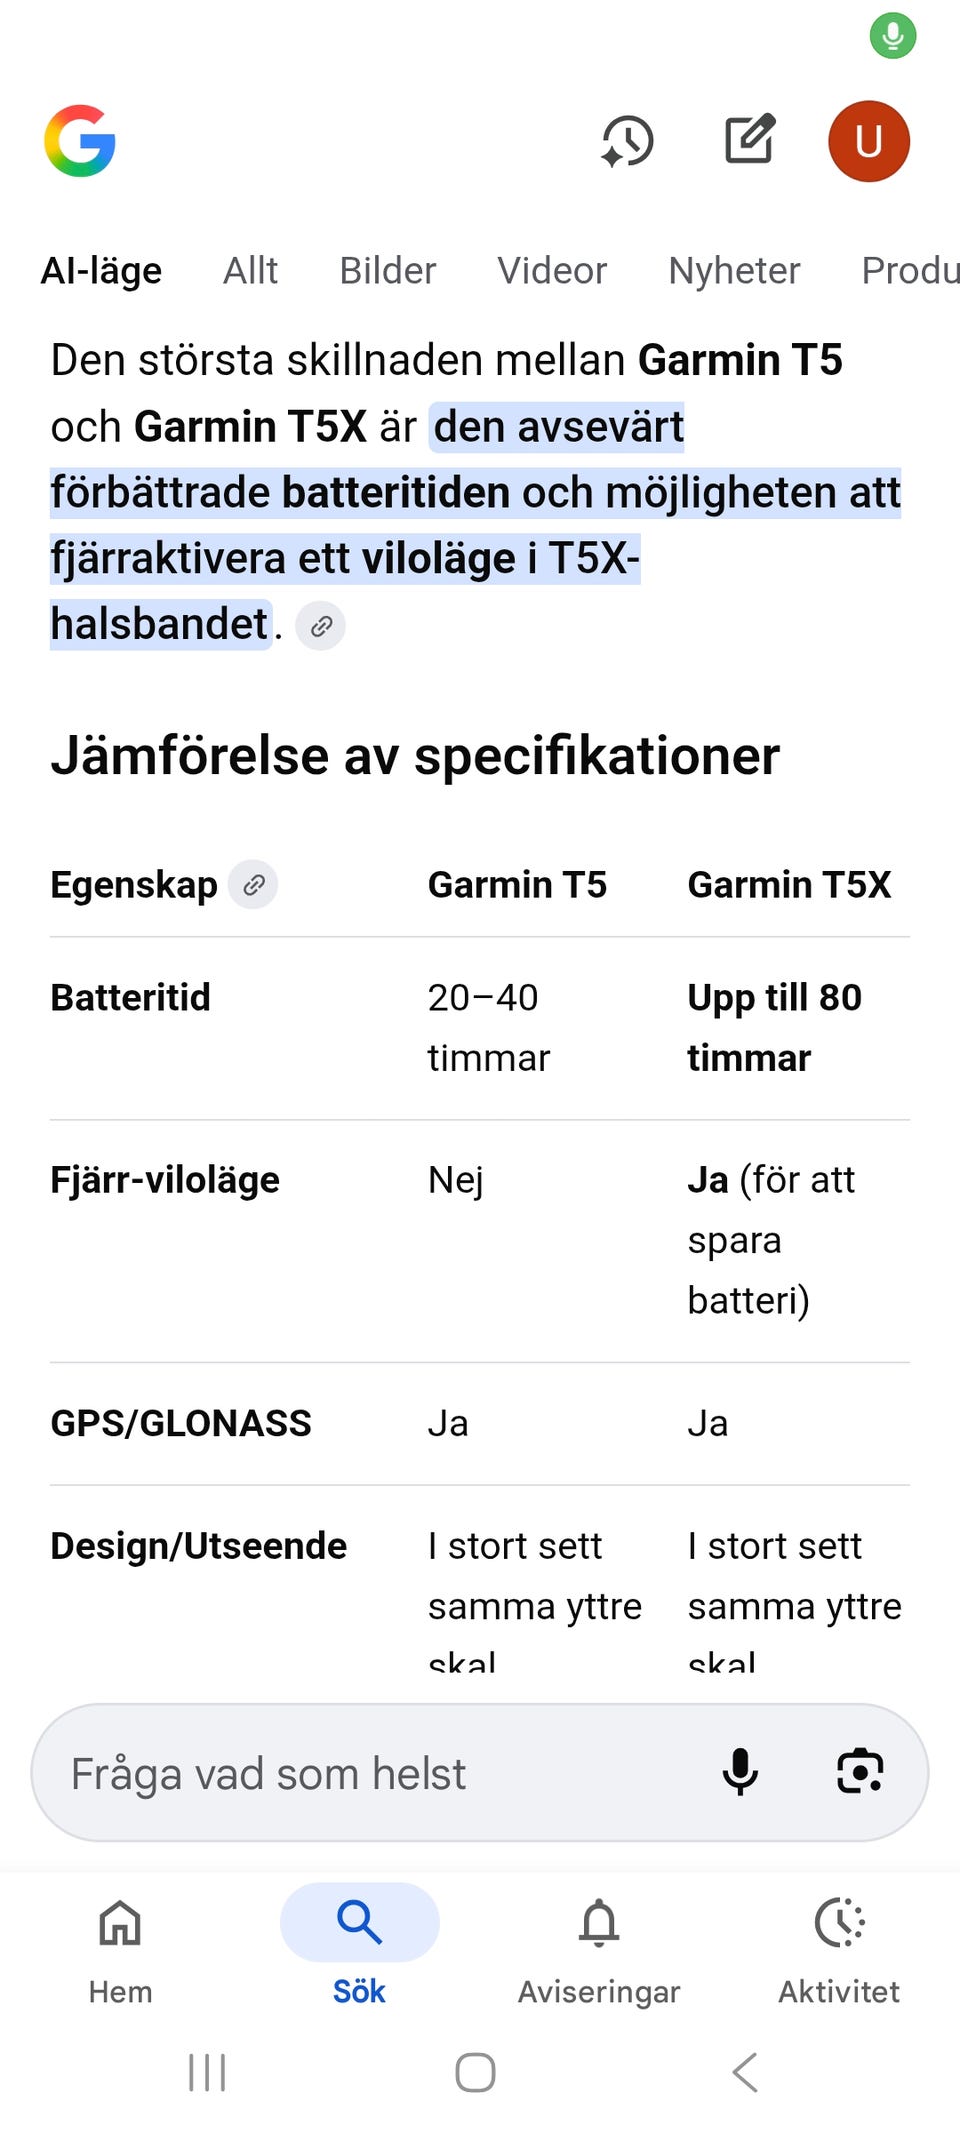Open source link beside Egenskap header
The width and height of the screenshot is (960, 2133).
click(254, 885)
